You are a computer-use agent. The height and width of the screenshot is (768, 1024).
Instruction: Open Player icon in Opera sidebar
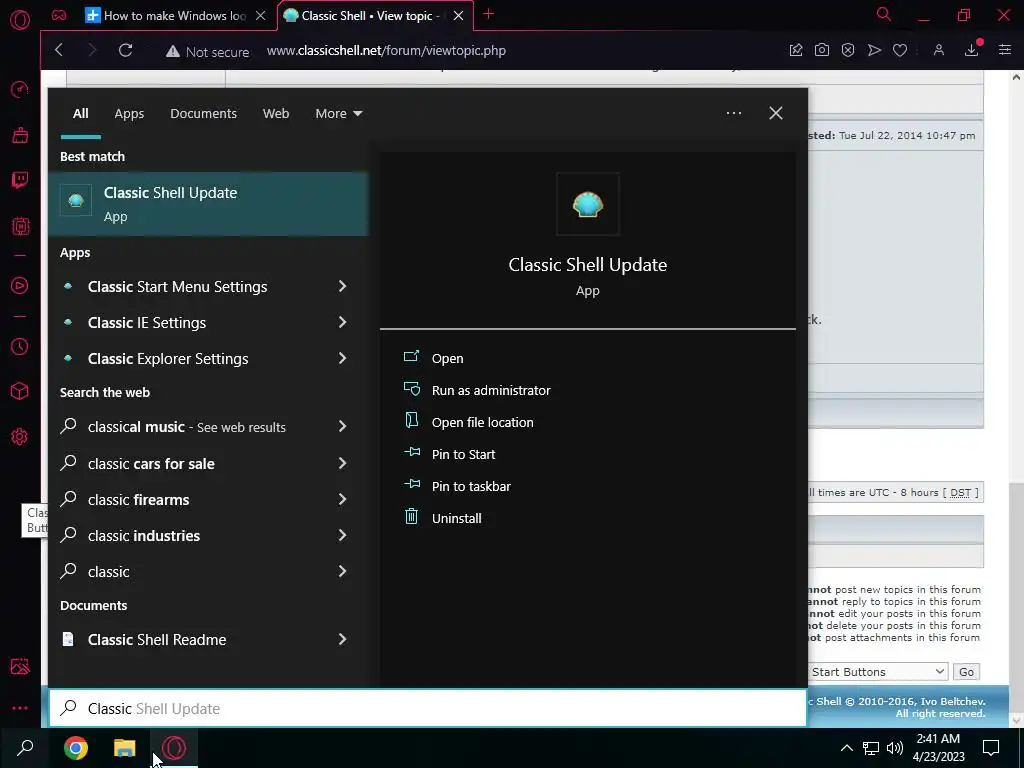point(20,285)
